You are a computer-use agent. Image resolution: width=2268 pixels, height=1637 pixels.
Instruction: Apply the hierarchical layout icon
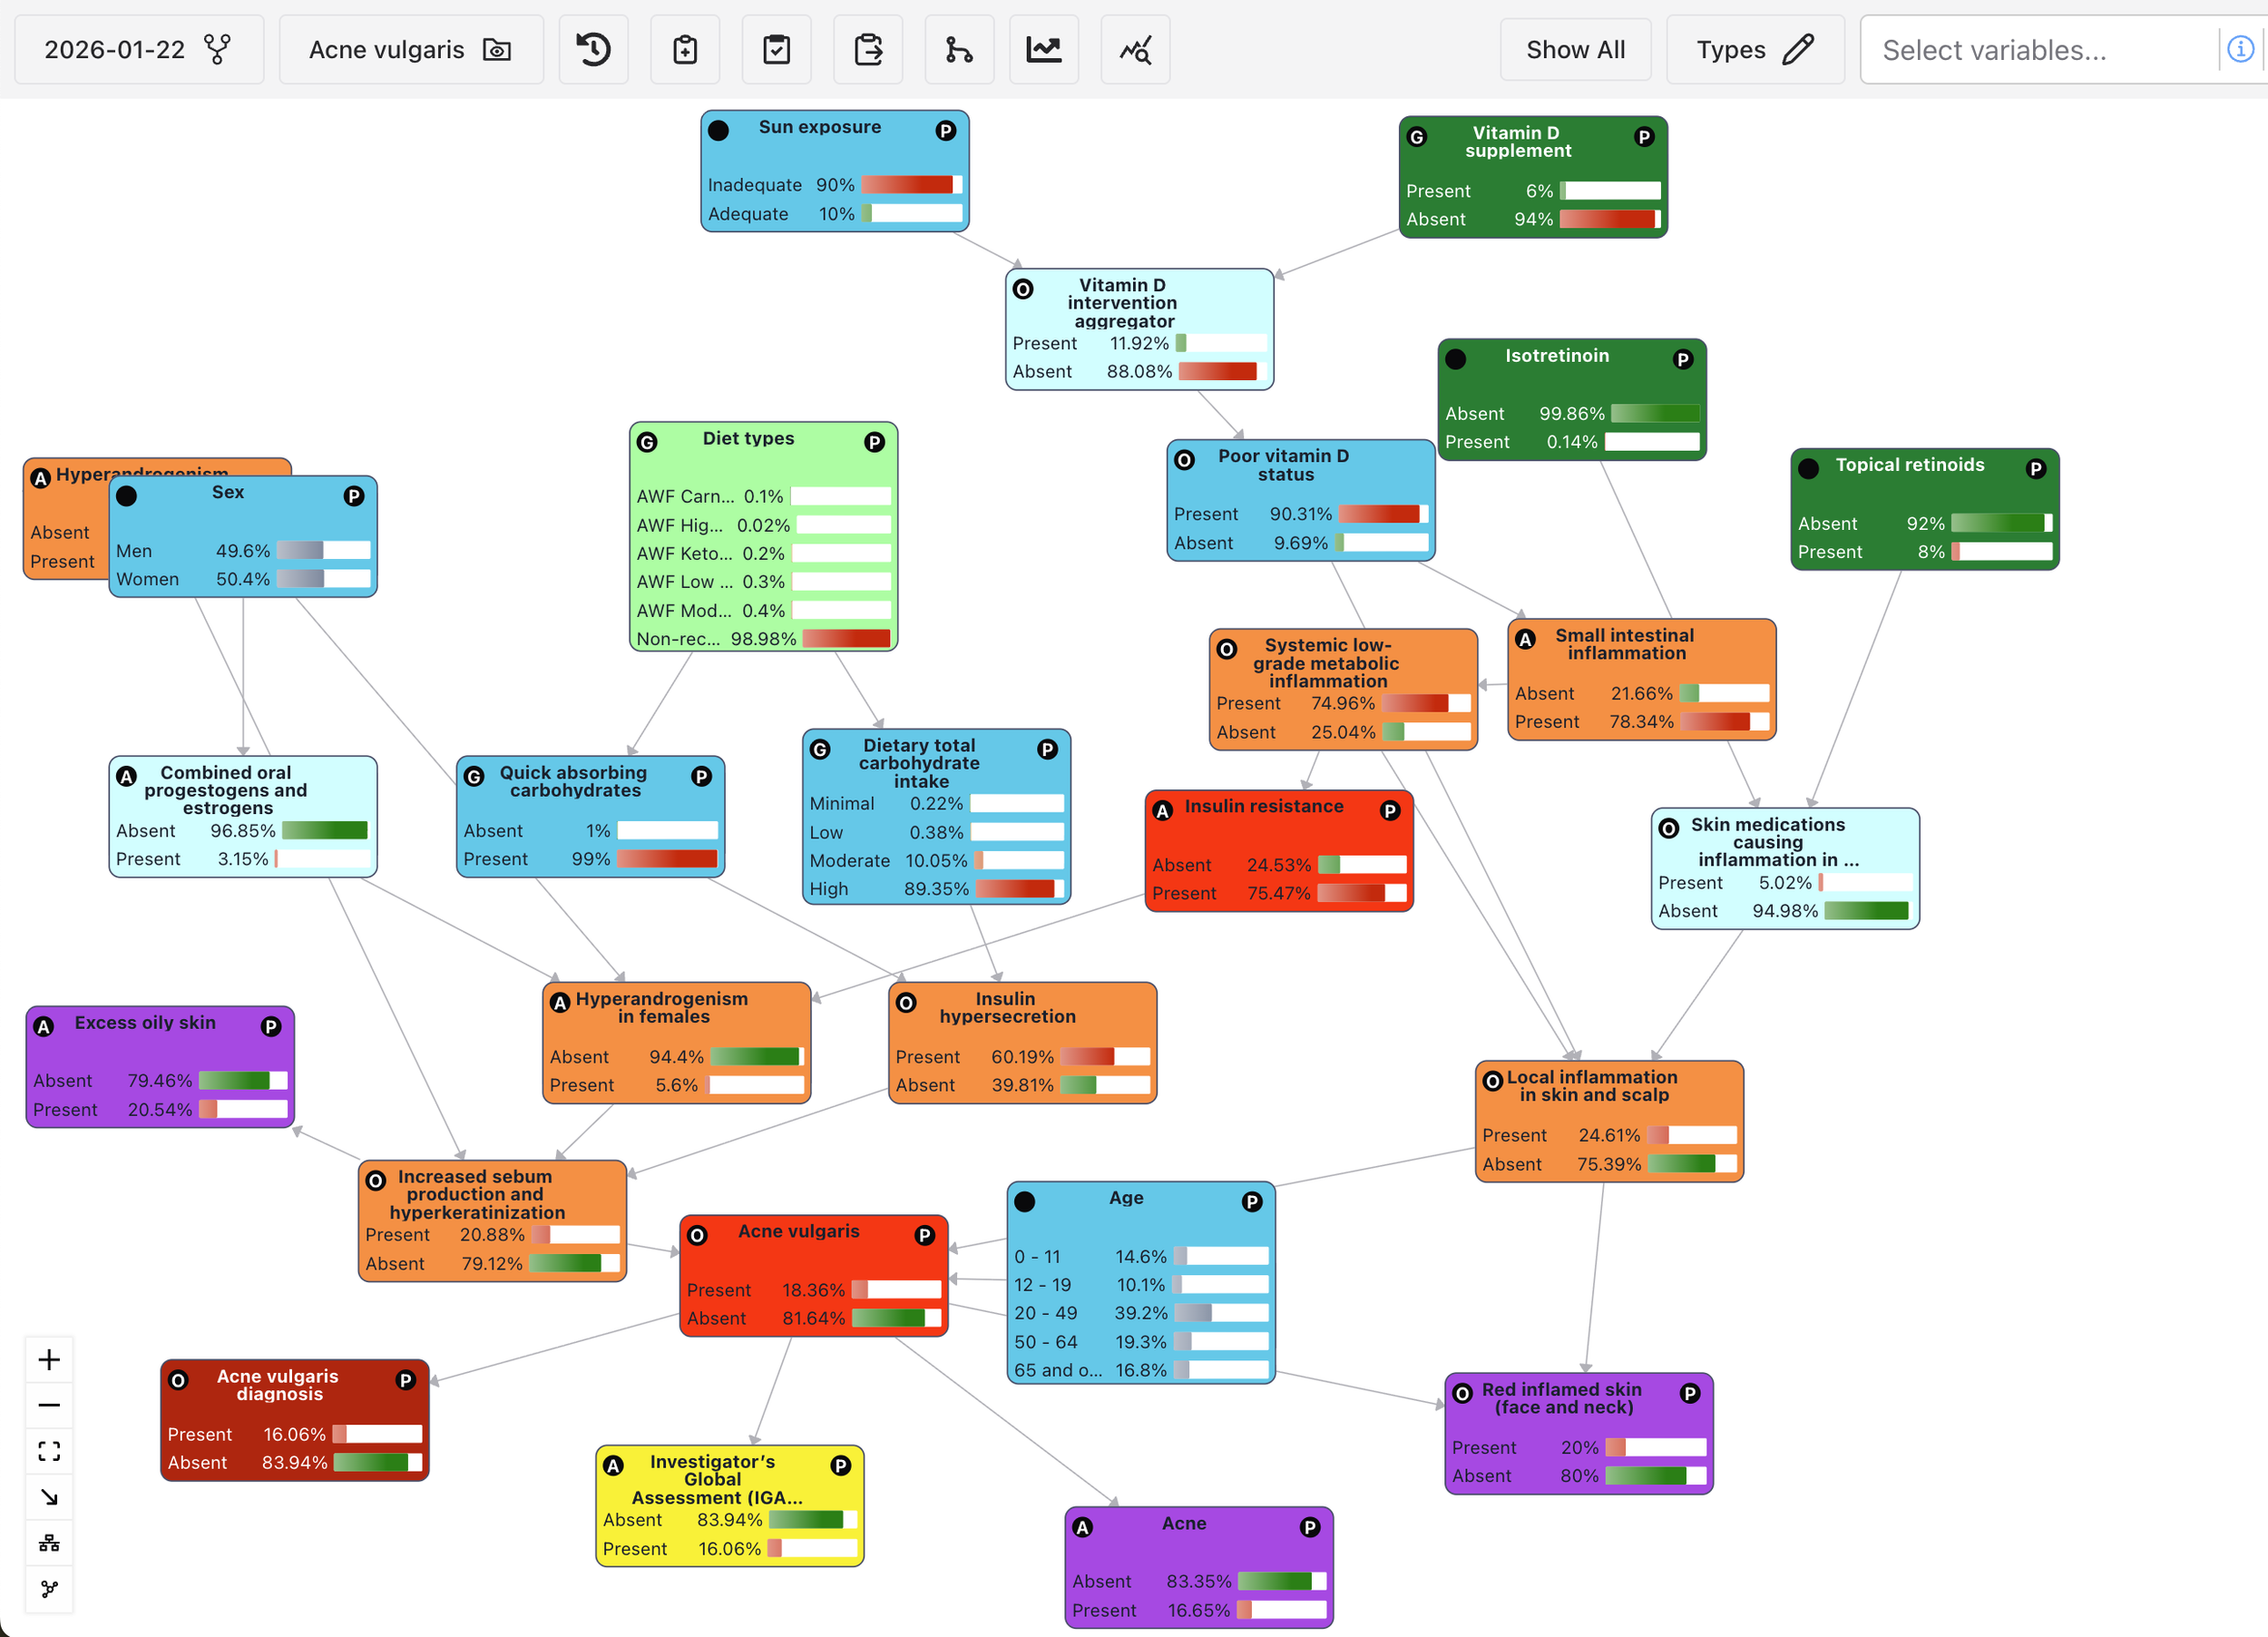coord(49,1542)
